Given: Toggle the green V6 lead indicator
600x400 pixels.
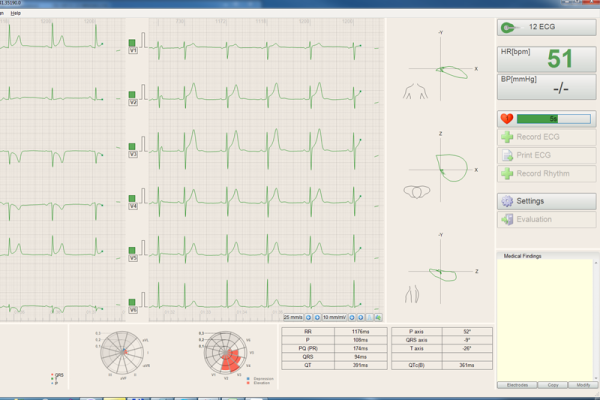Looking at the screenshot, I should 132,302.
